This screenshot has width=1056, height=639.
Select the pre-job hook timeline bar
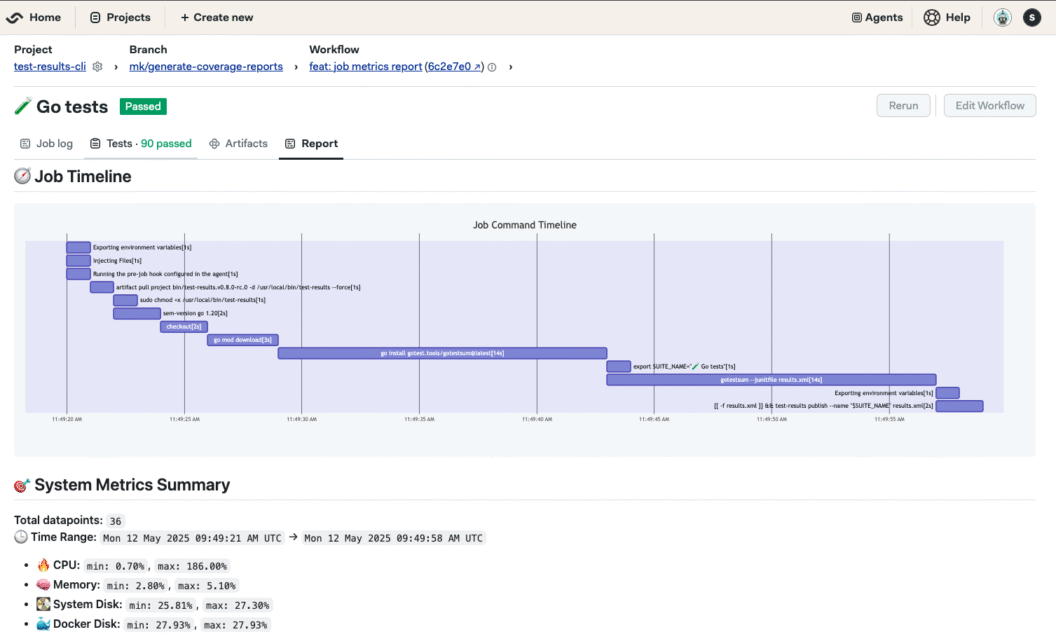pyautogui.click(x=78, y=274)
